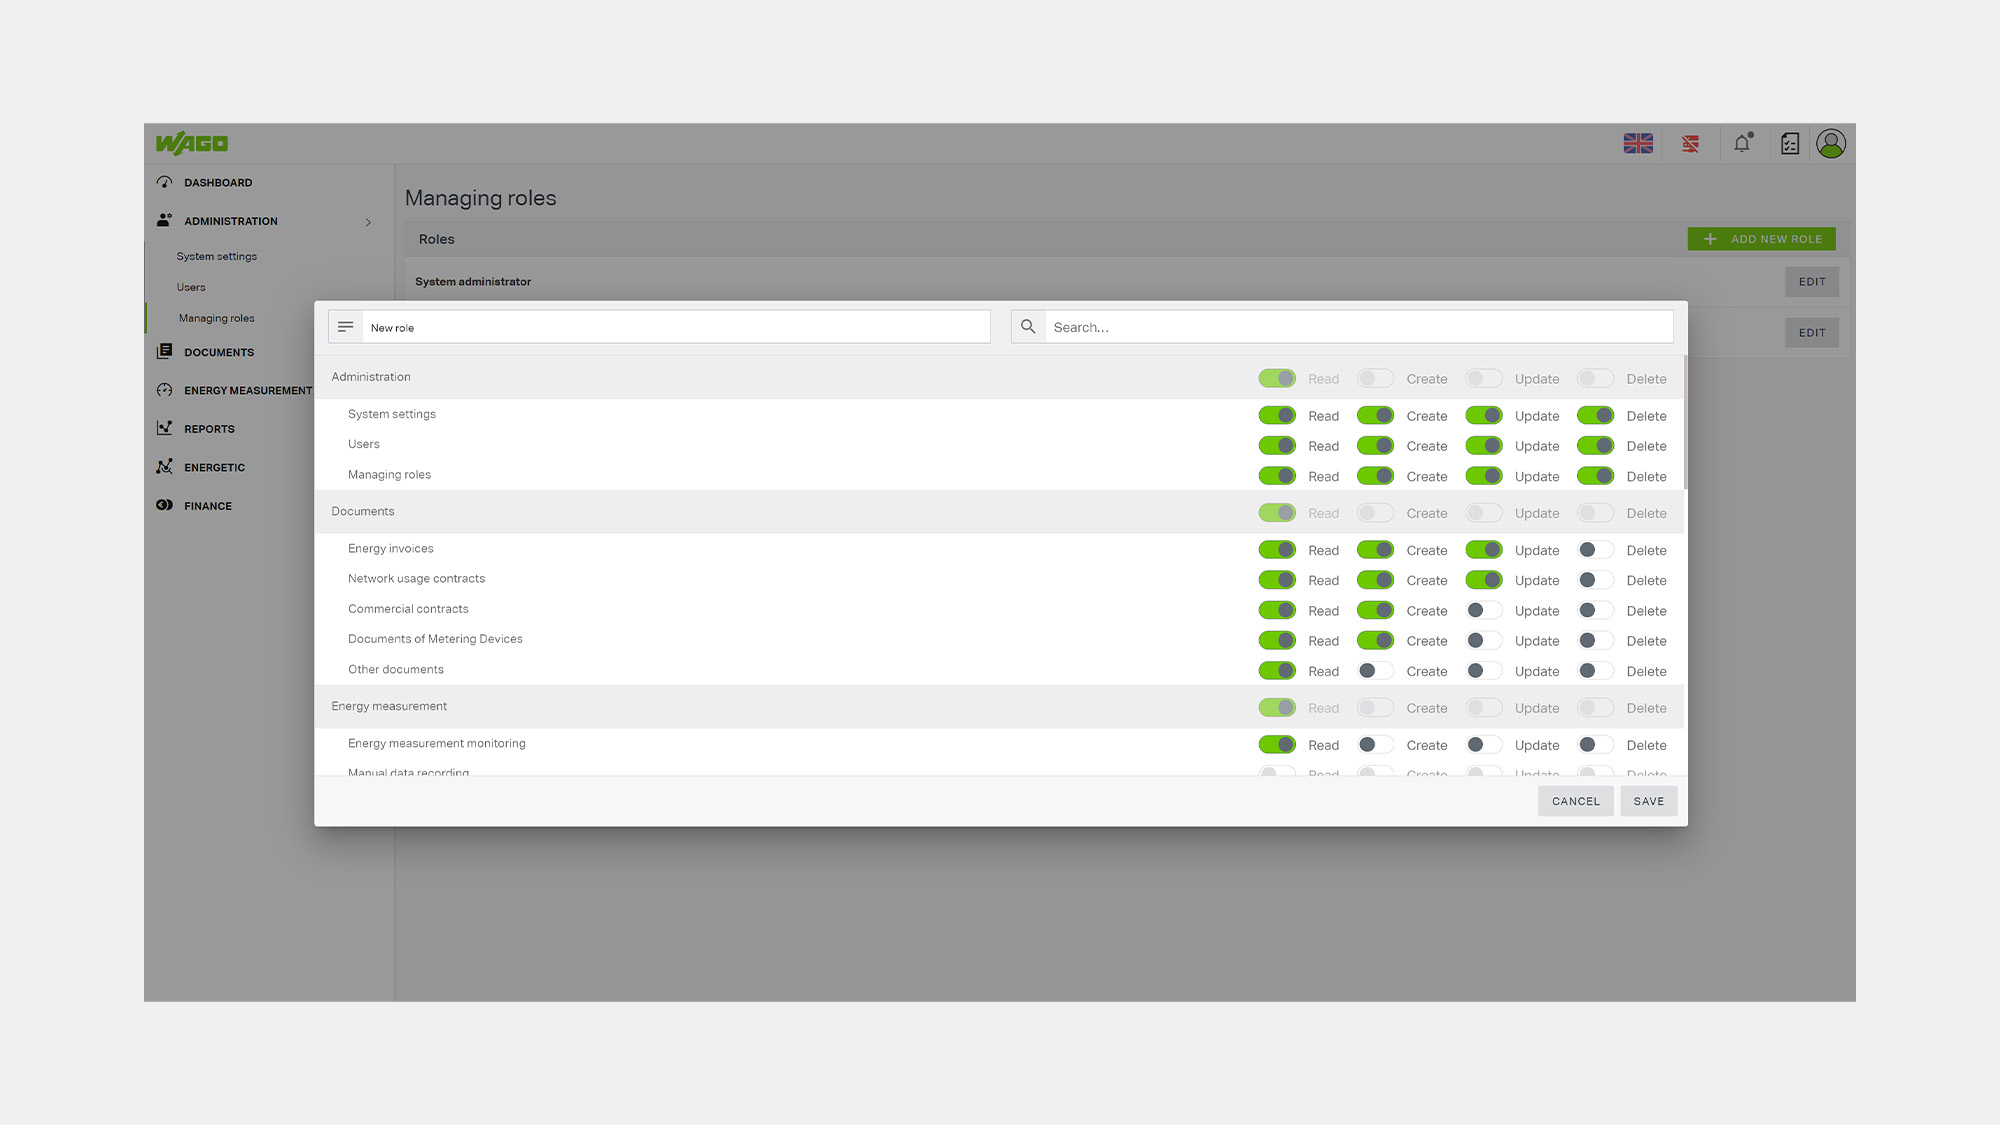Click the Reports chart icon
Screen dimensions: 2000x1125
[x=165, y=428]
